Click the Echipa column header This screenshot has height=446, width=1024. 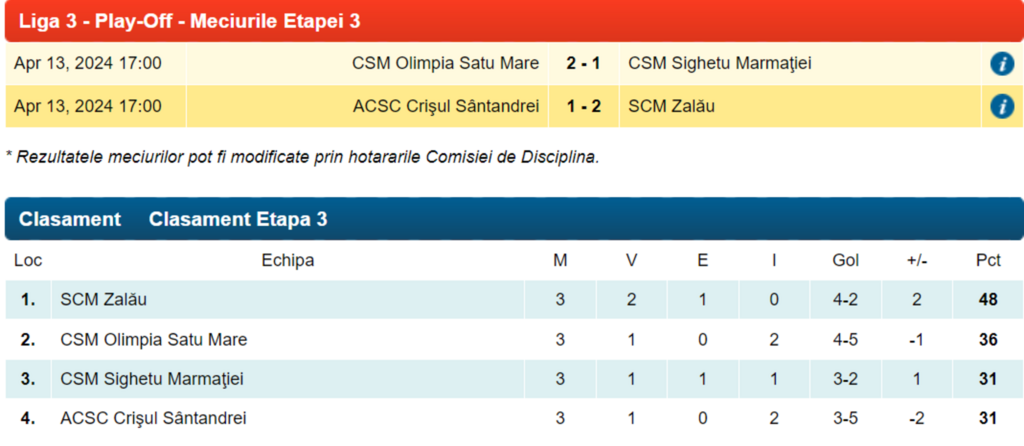click(x=288, y=261)
